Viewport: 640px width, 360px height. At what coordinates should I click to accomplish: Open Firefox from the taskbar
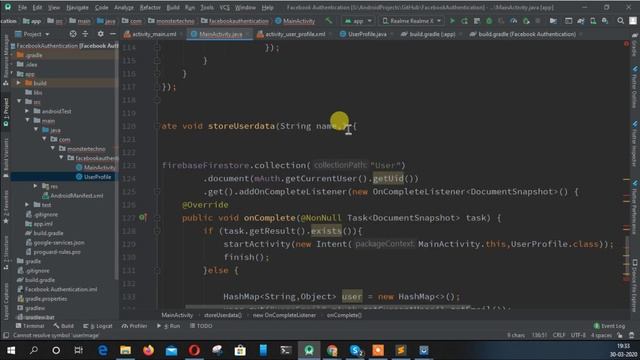pyautogui.click(x=149, y=350)
